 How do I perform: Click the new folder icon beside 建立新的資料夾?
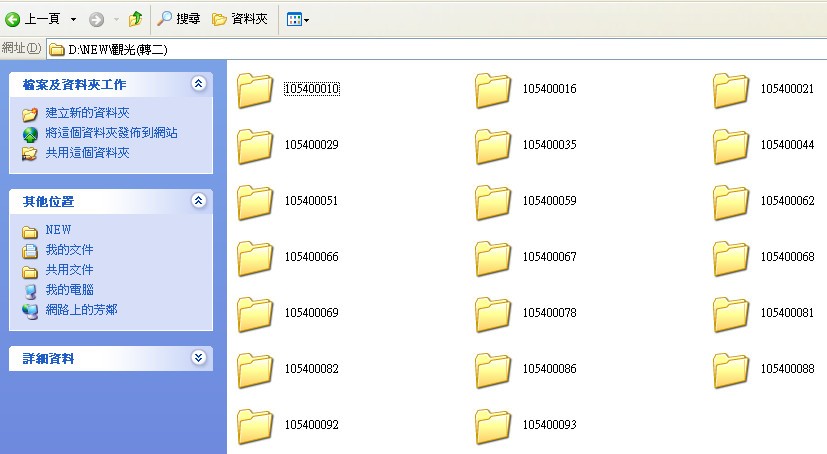pyautogui.click(x=30, y=114)
